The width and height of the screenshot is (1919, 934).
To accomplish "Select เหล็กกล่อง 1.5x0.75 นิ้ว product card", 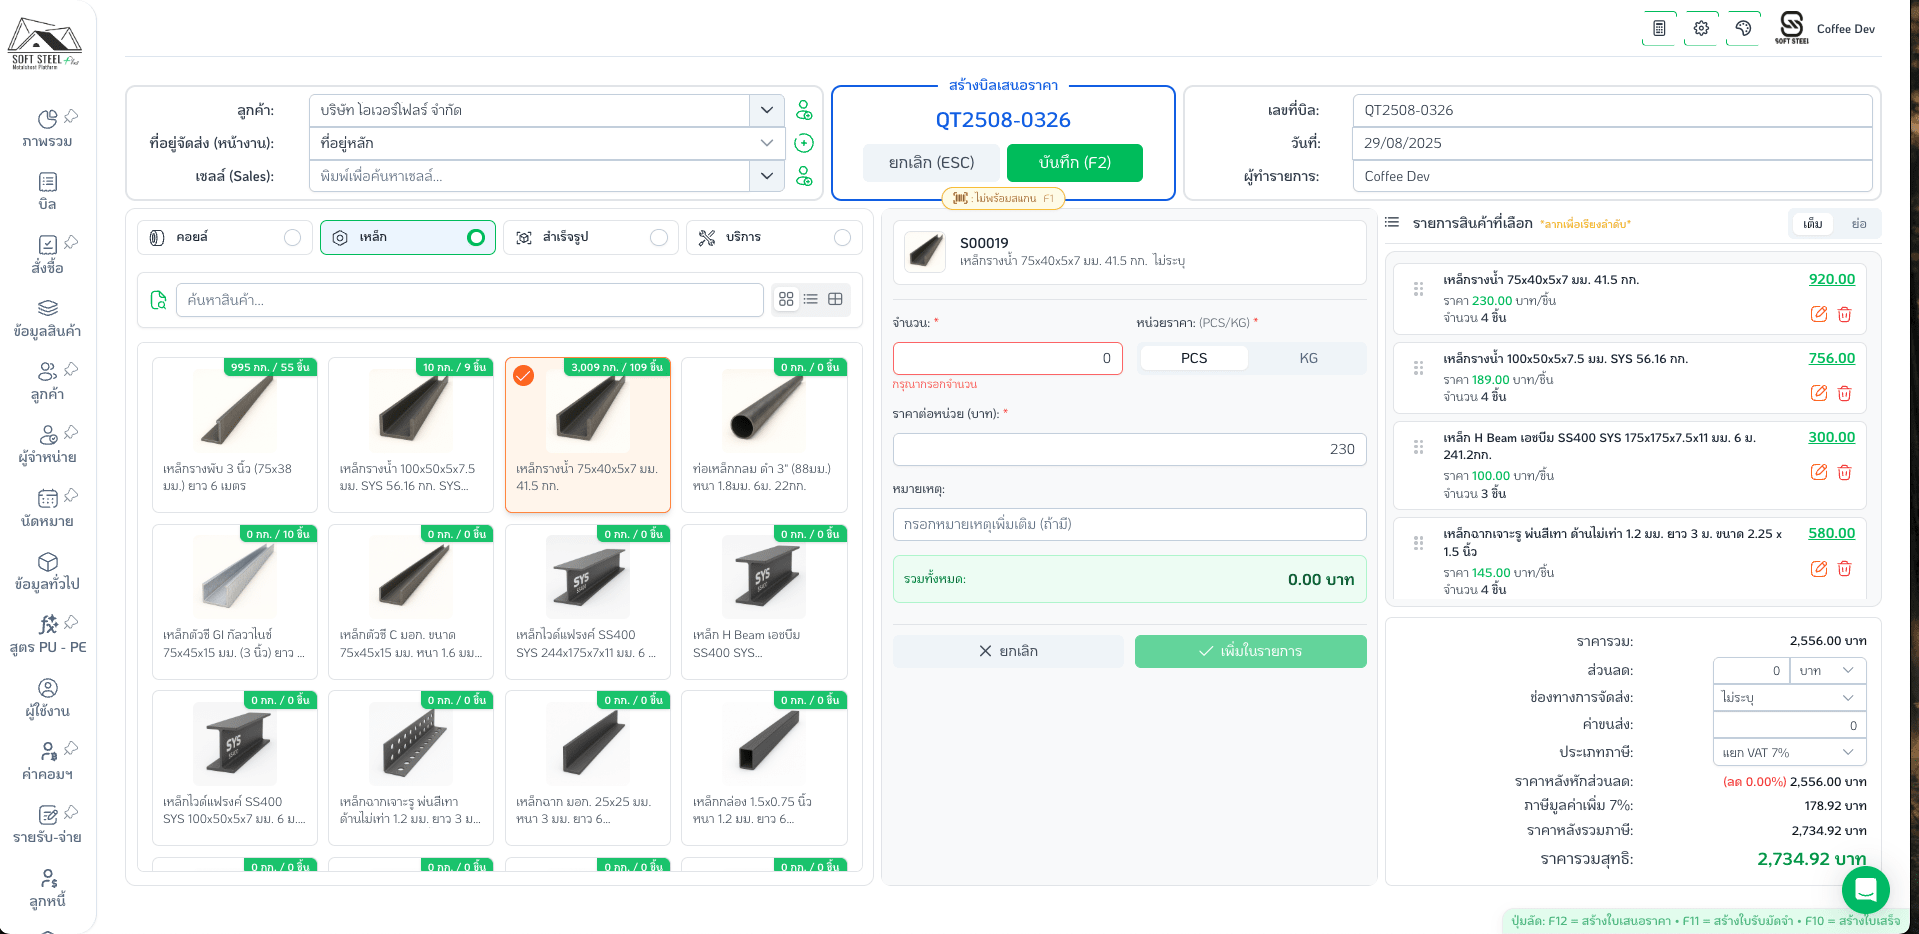I will click(764, 768).
